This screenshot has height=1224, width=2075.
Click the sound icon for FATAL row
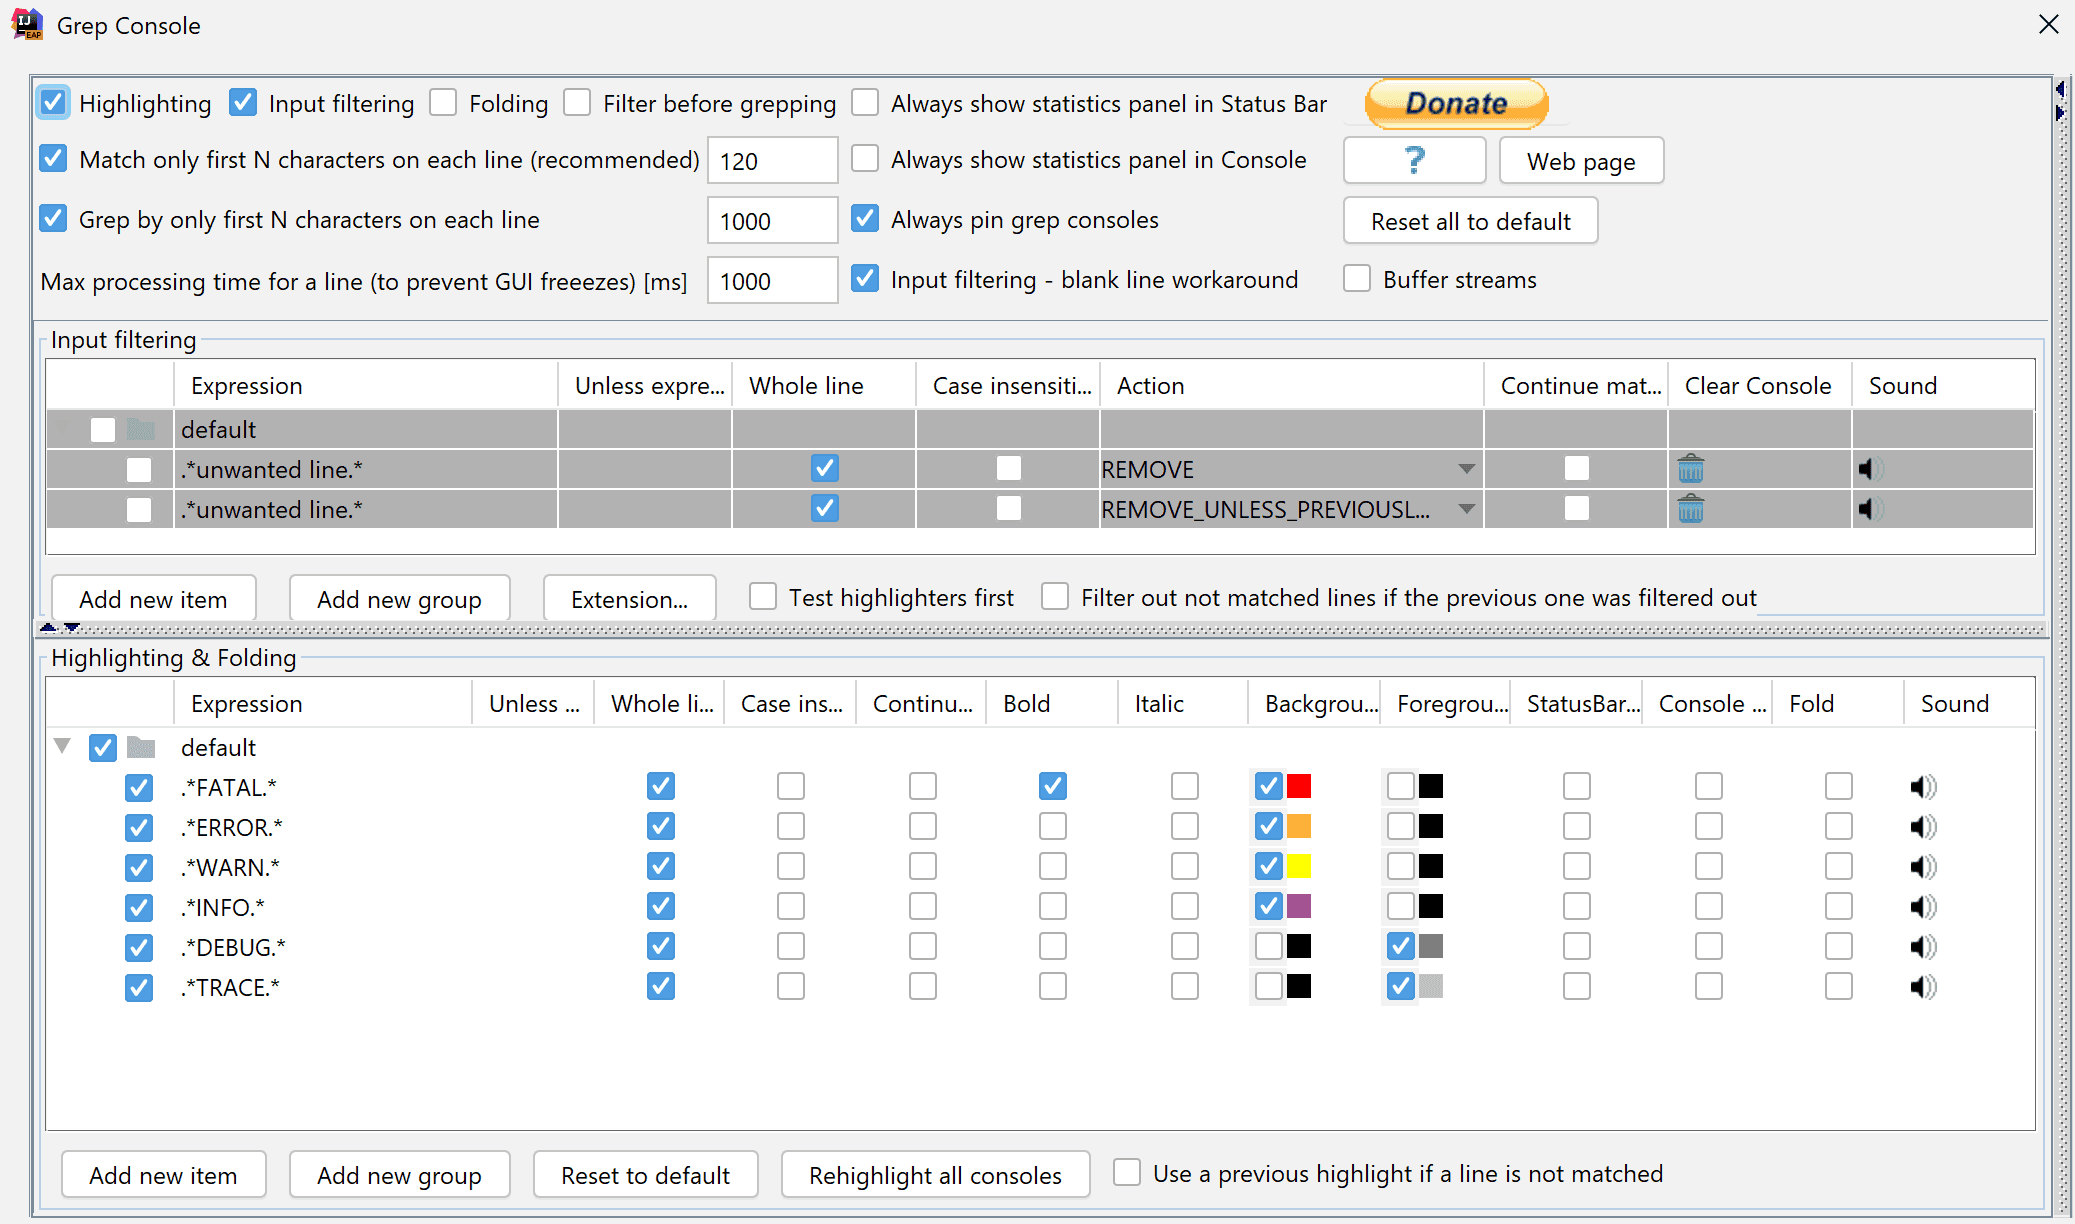[x=1922, y=787]
